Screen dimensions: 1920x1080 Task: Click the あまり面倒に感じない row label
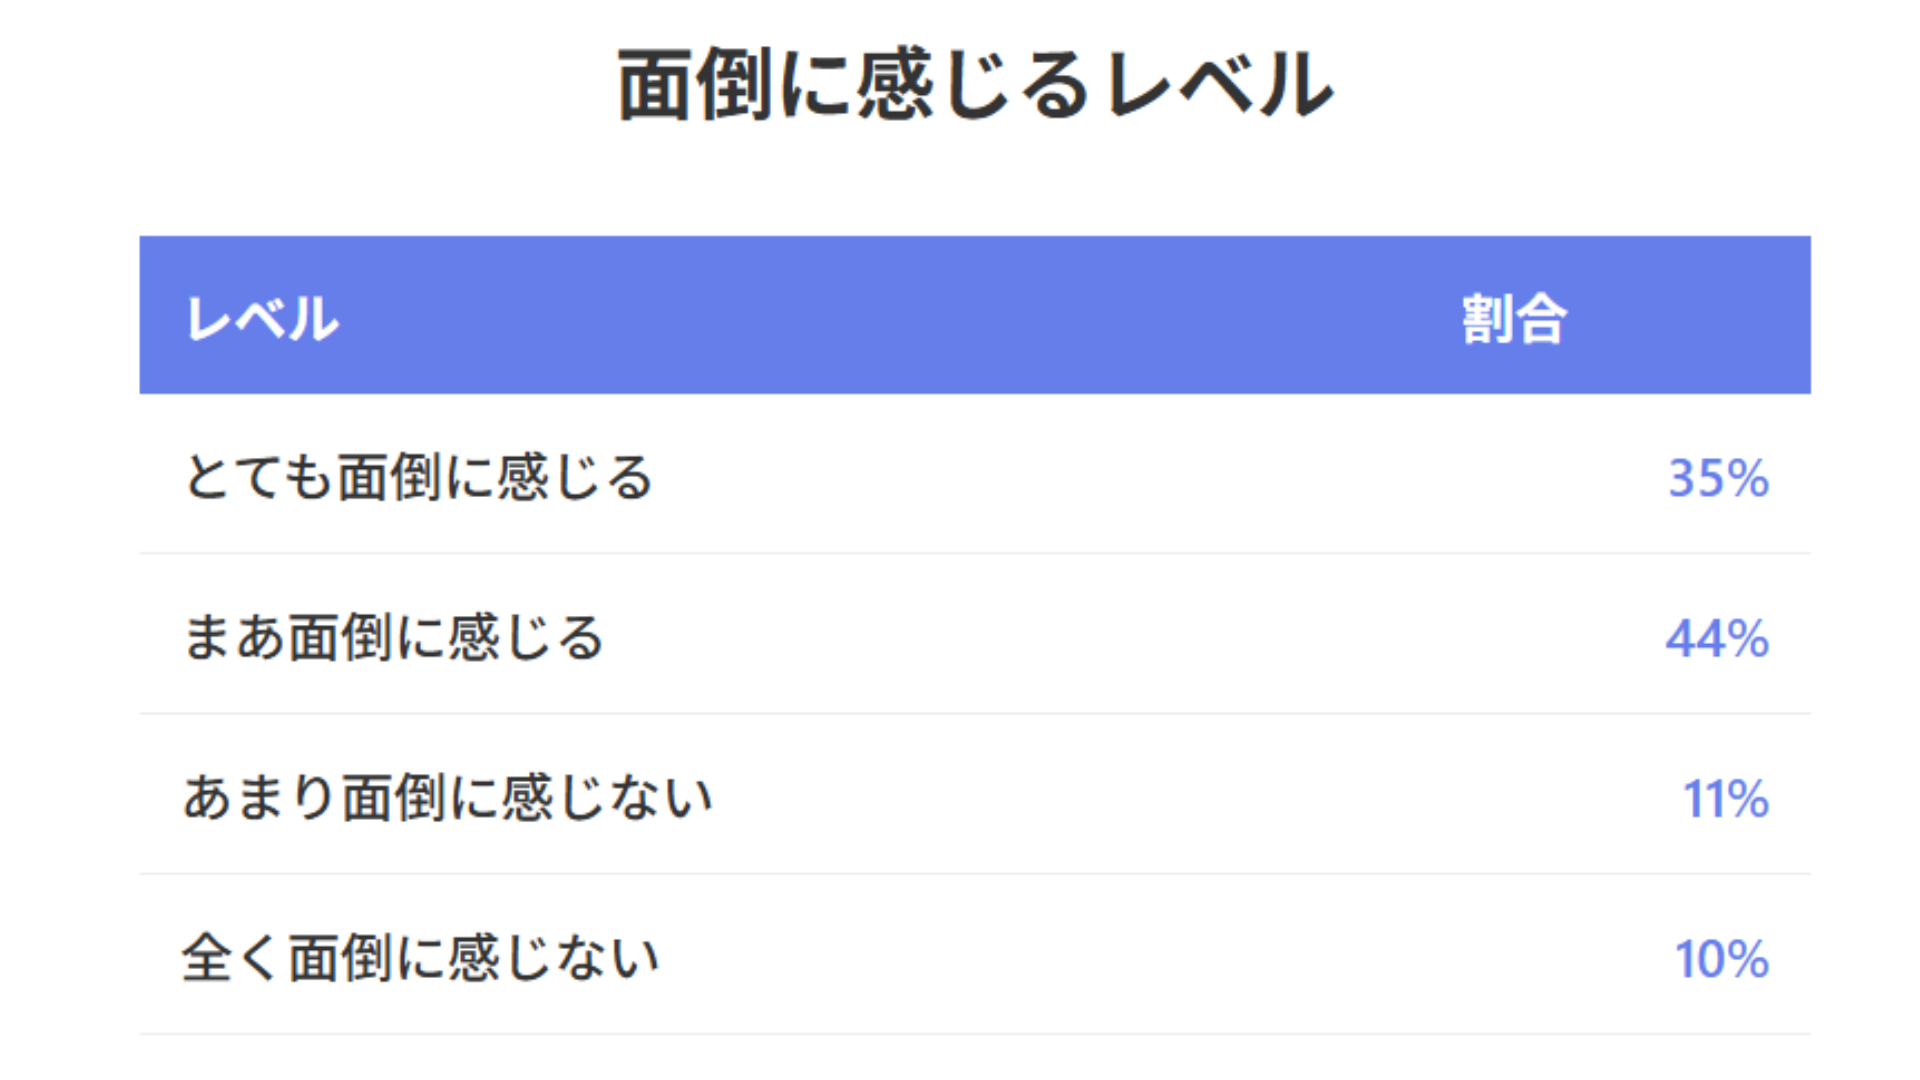click(x=448, y=798)
